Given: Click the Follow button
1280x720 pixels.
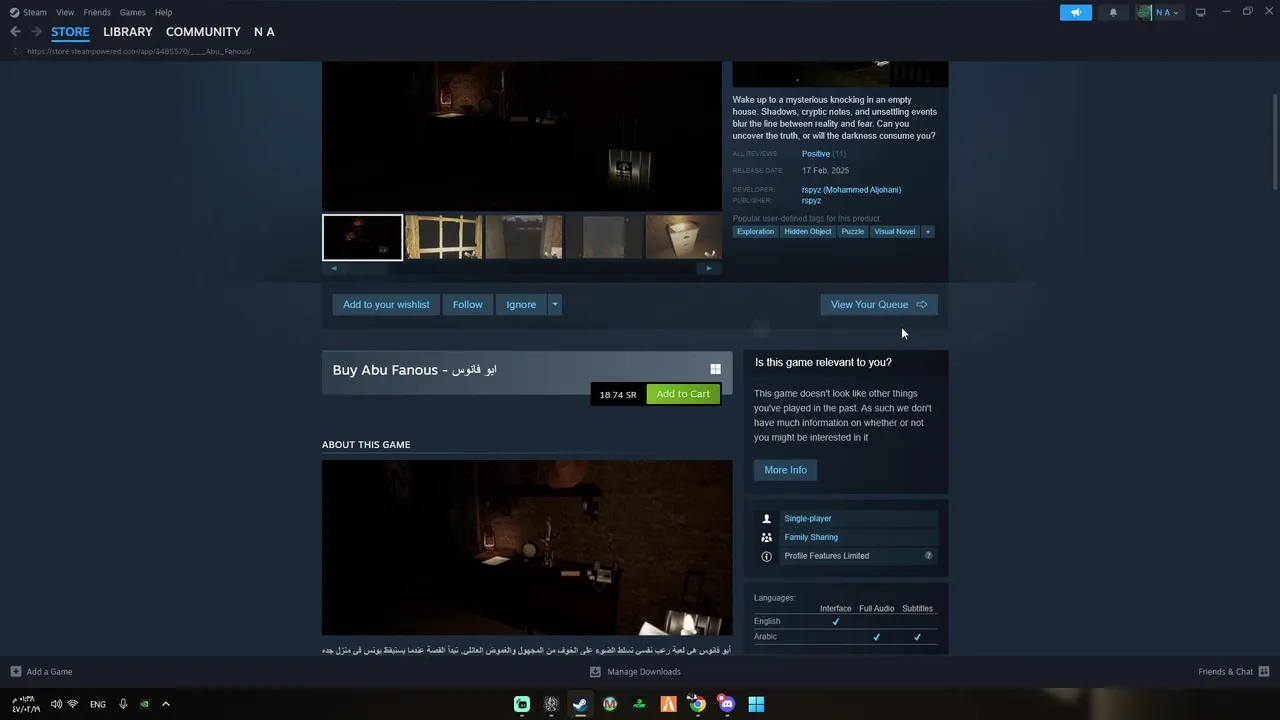Looking at the screenshot, I should click(x=467, y=304).
